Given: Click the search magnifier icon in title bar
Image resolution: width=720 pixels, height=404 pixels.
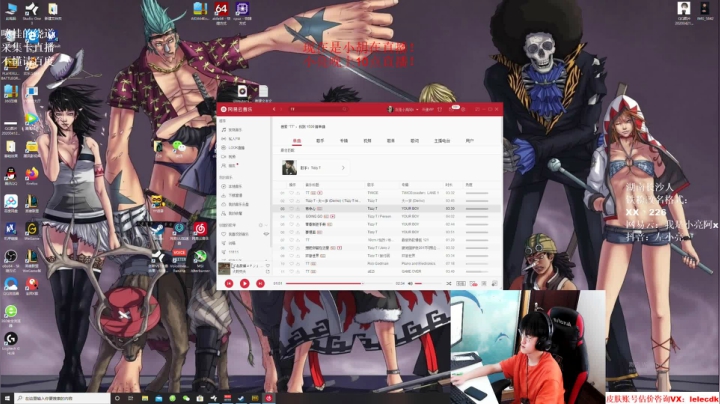Looking at the screenshot, I should (344, 109).
